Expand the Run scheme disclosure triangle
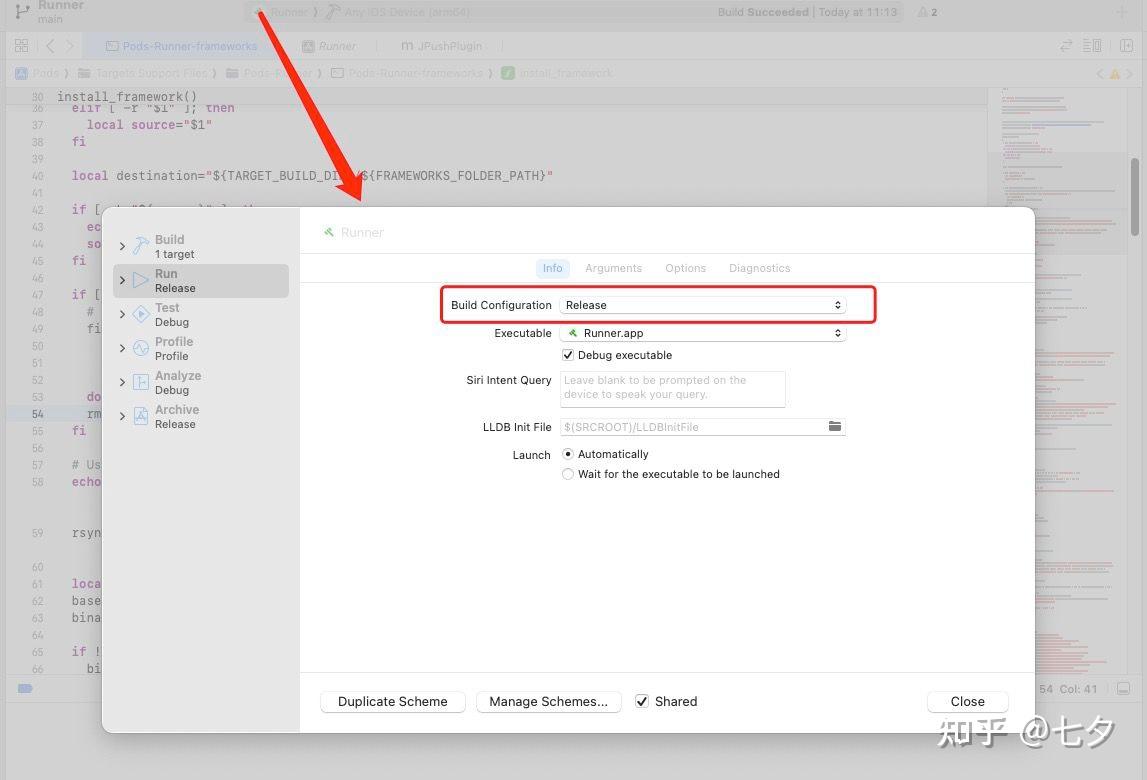This screenshot has width=1147, height=780. (121, 279)
